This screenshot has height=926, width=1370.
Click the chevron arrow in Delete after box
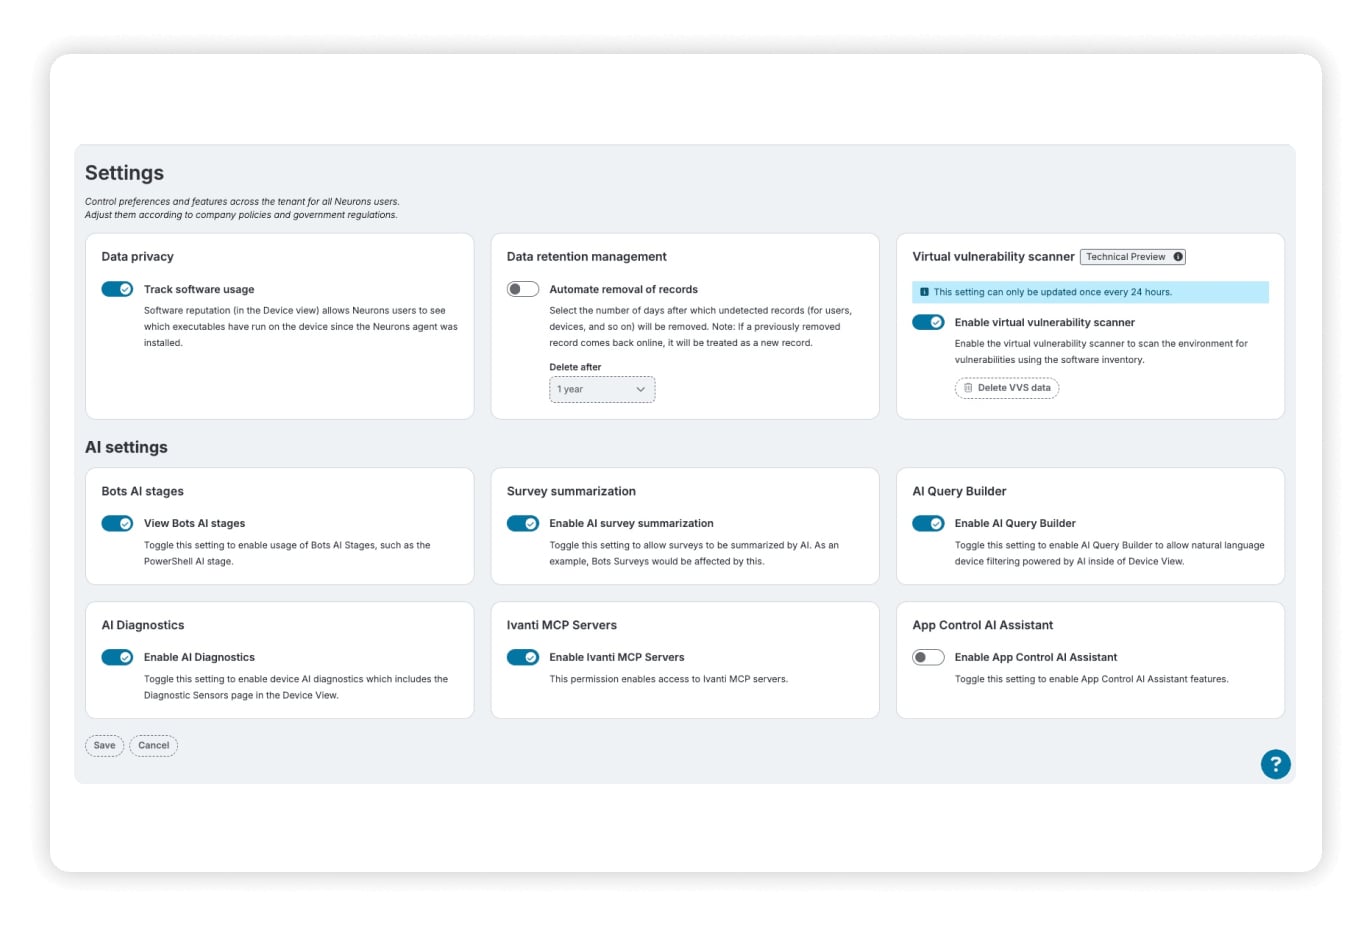pyautogui.click(x=640, y=390)
